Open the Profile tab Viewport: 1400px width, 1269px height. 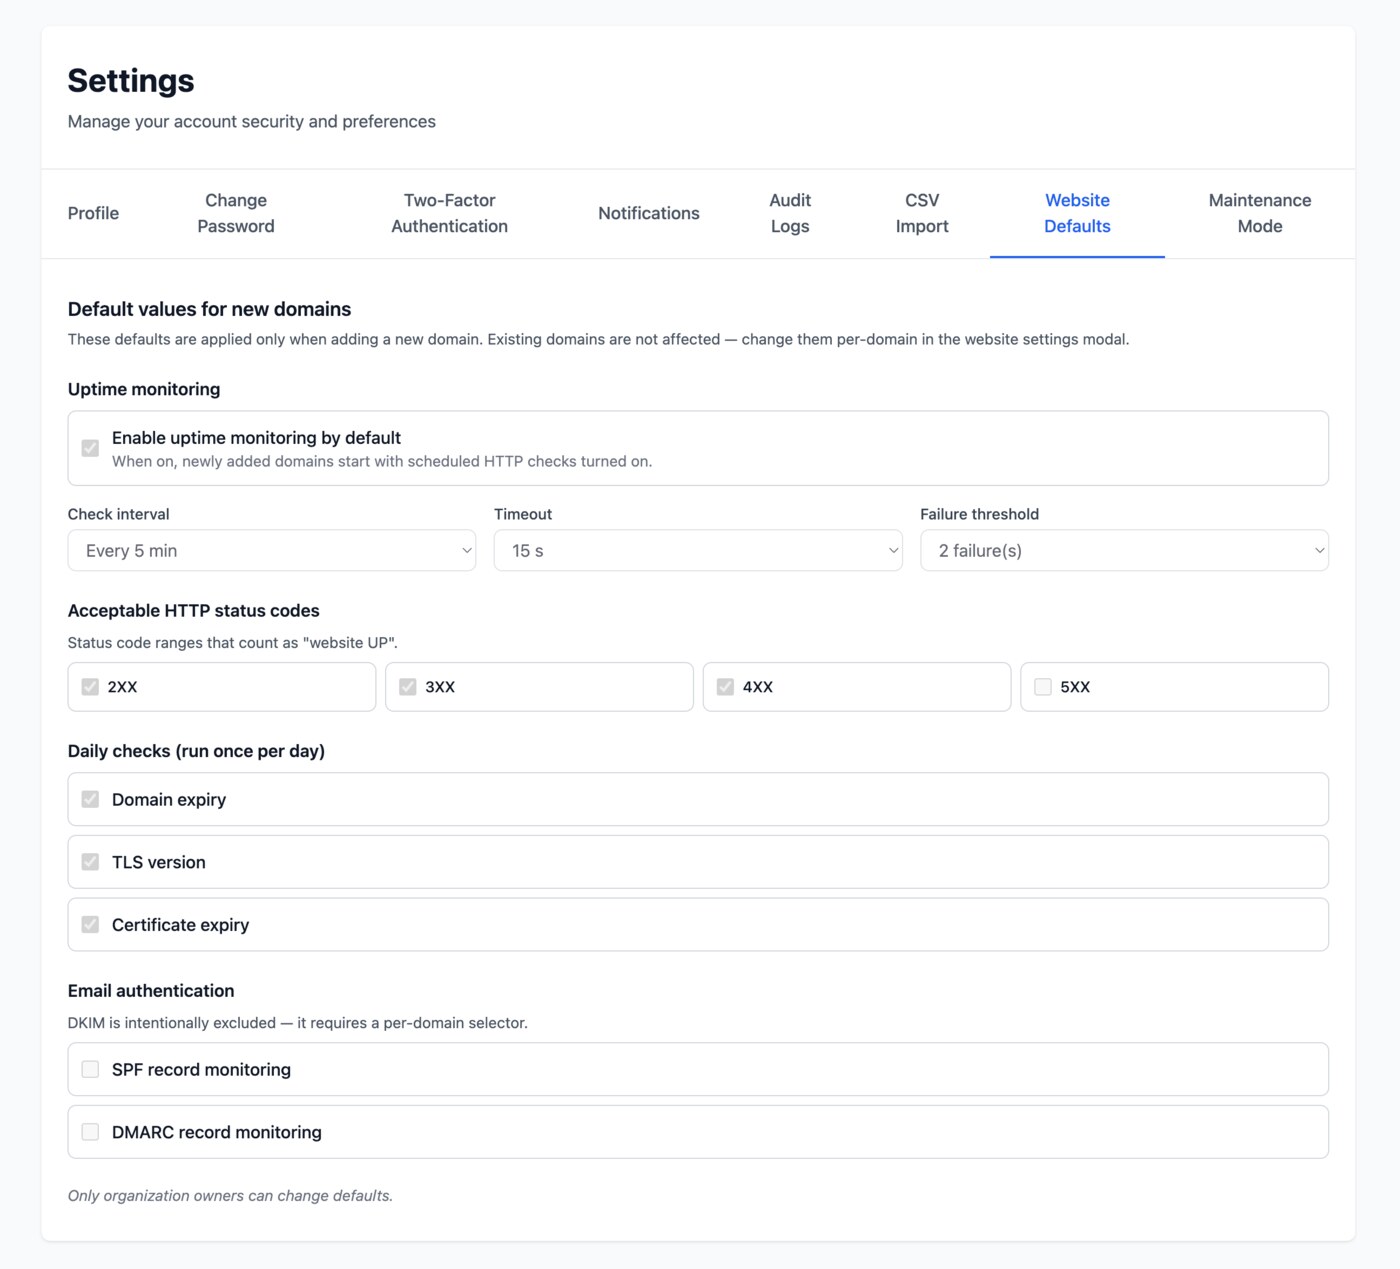click(x=93, y=213)
